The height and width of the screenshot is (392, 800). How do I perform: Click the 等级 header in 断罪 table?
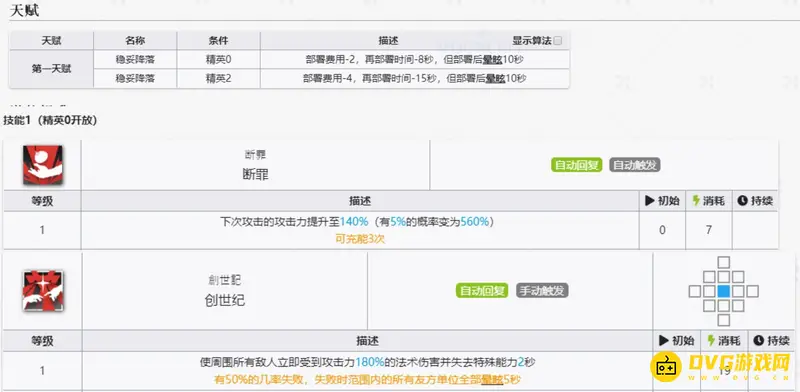42,201
